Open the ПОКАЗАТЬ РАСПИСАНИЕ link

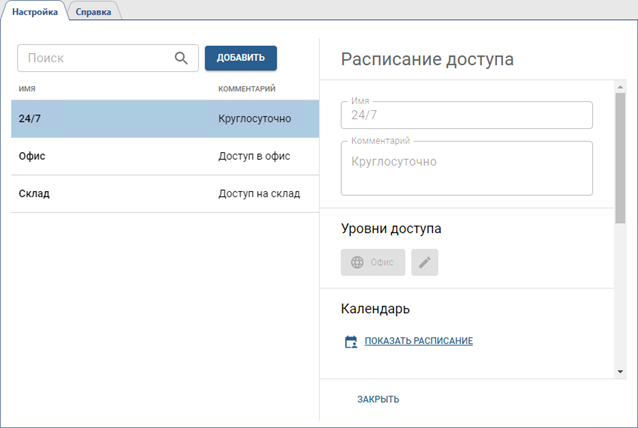coord(418,341)
